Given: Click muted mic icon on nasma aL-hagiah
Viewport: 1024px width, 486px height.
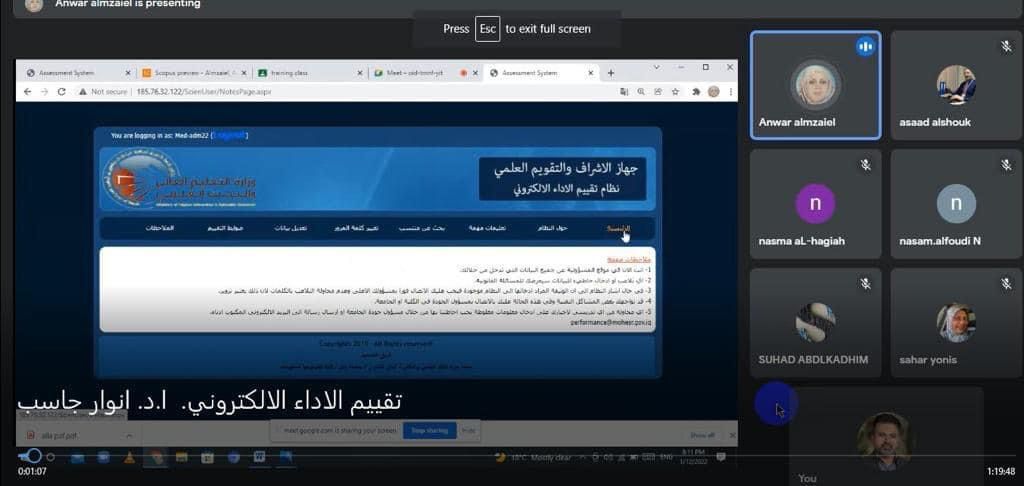Looking at the screenshot, I should pyautogui.click(x=865, y=165).
